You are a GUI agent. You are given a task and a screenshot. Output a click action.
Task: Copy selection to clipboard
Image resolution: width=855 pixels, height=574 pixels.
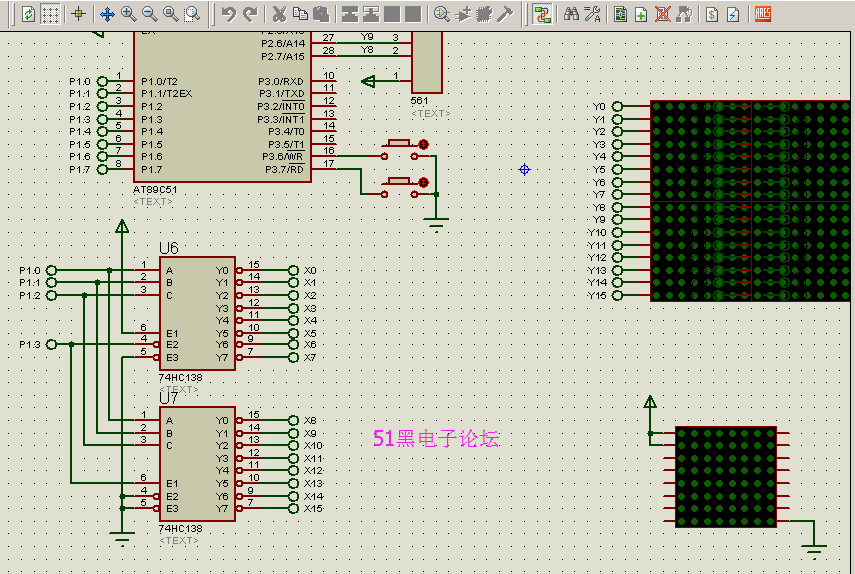coord(300,14)
